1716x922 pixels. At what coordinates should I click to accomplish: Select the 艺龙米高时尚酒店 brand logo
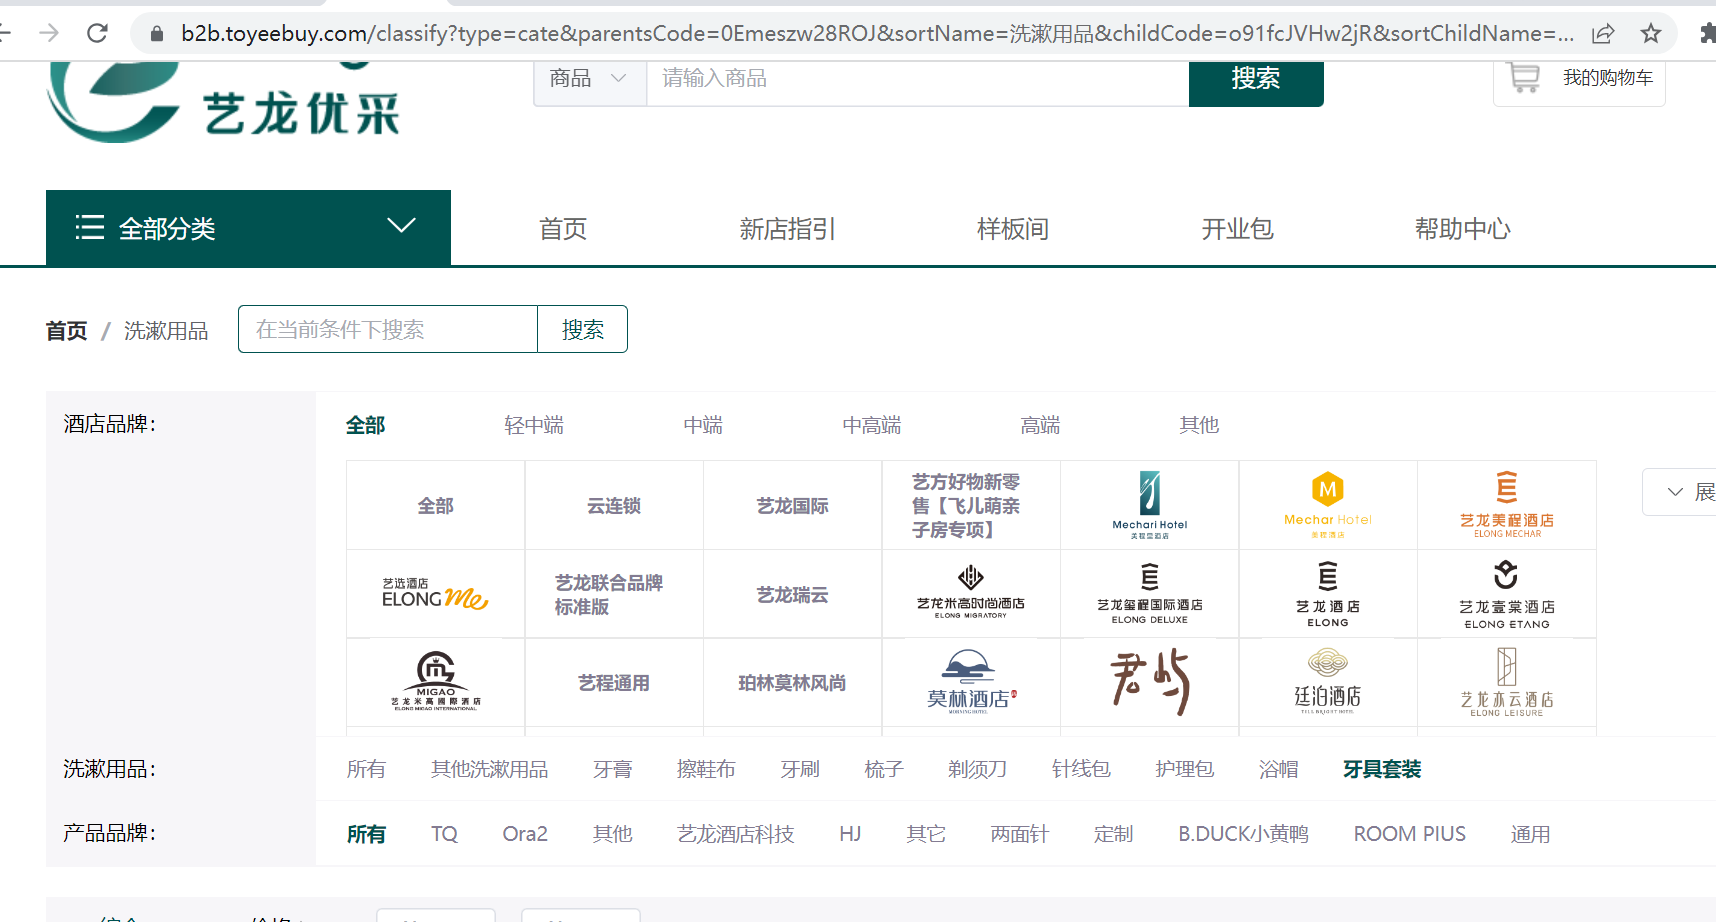point(971,593)
